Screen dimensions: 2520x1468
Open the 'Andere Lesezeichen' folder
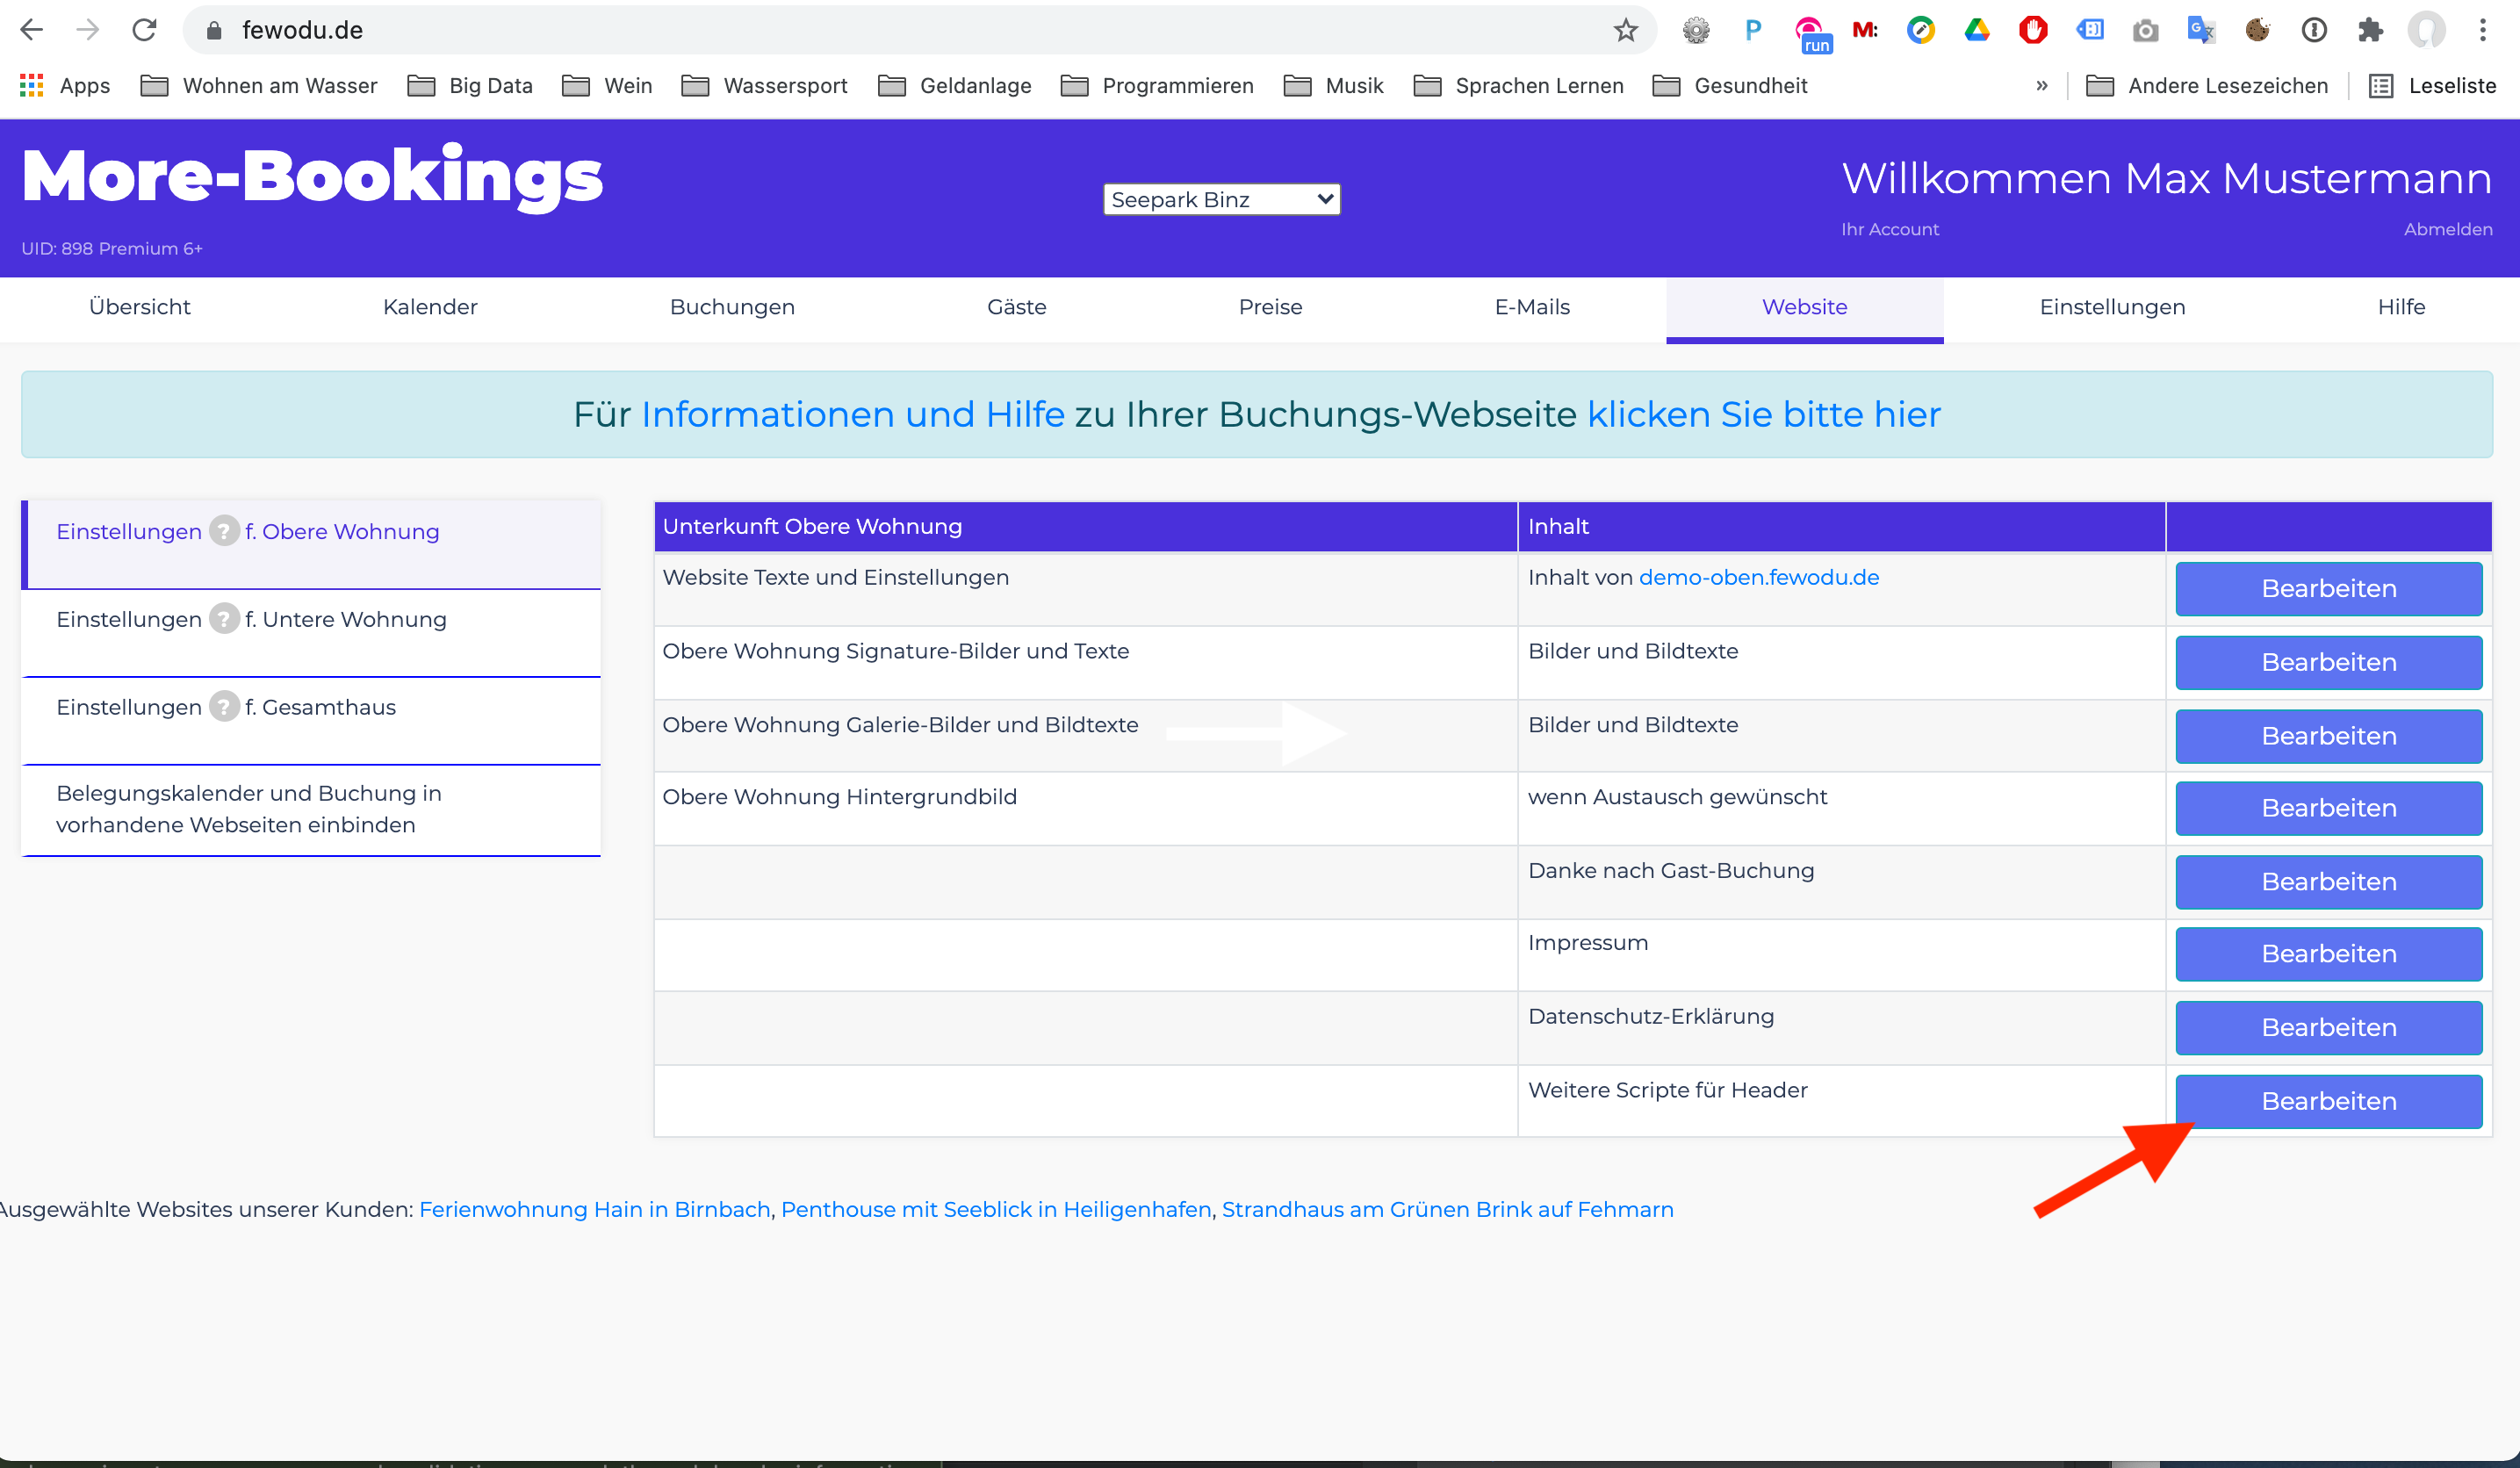click(x=2207, y=86)
